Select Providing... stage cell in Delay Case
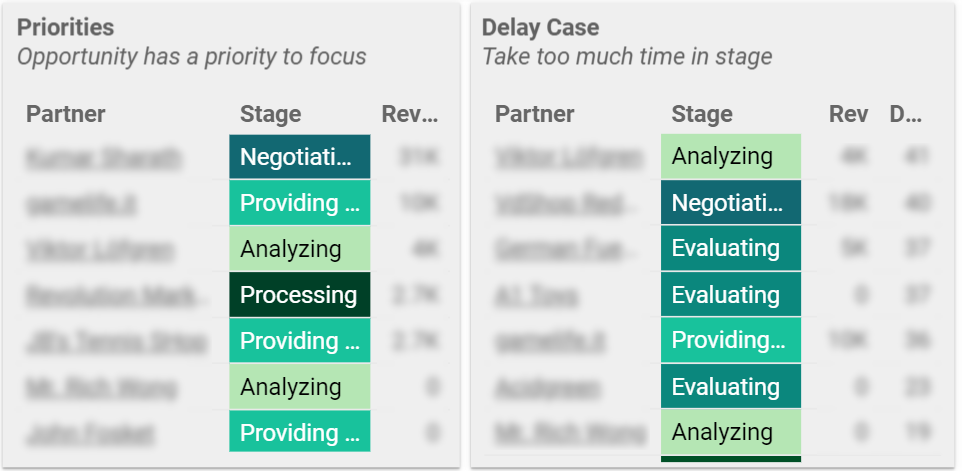The image size is (962, 471). 731,340
